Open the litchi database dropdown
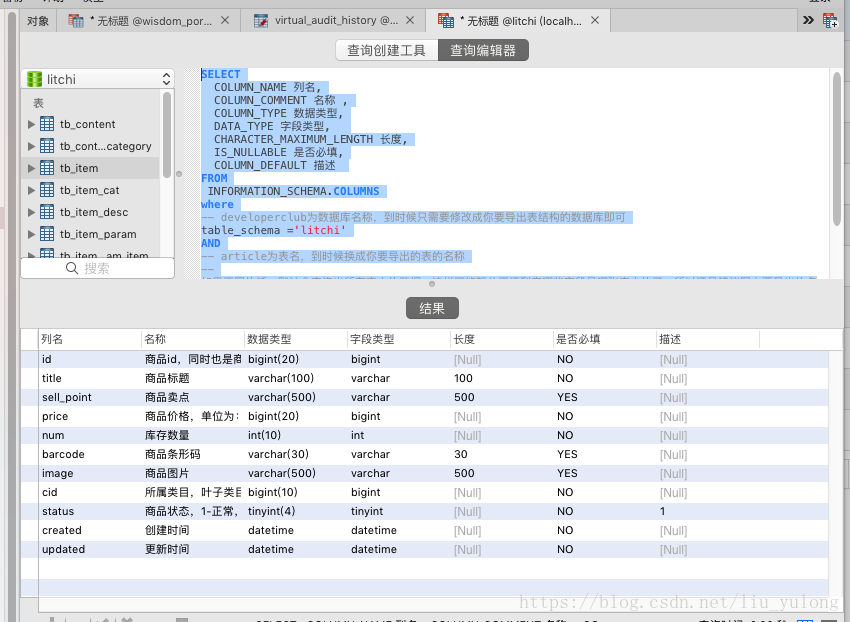850x622 pixels. click(x=98, y=79)
